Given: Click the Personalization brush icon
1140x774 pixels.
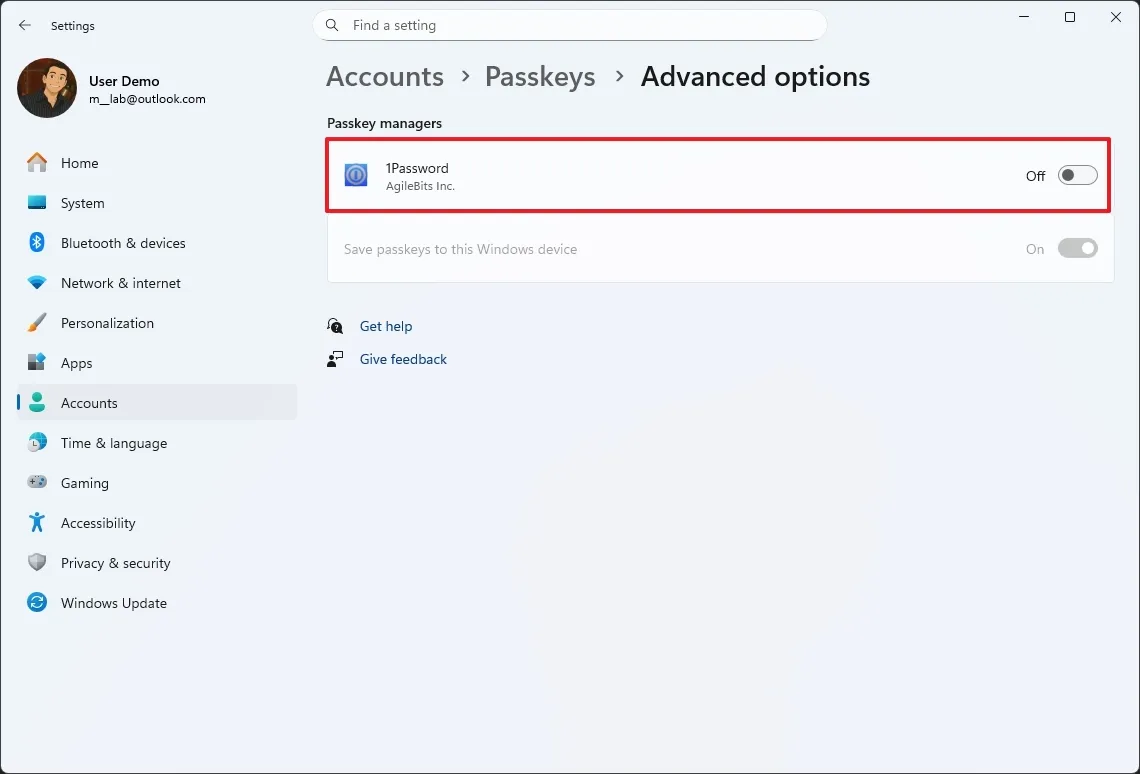Looking at the screenshot, I should pyautogui.click(x=36, y=323).
